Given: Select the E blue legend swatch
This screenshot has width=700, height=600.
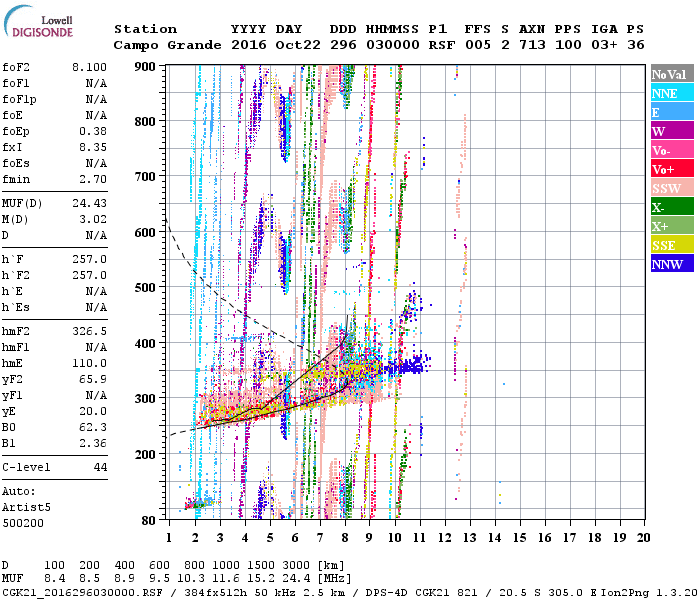Looking at the screenshot, I should 672,112.
